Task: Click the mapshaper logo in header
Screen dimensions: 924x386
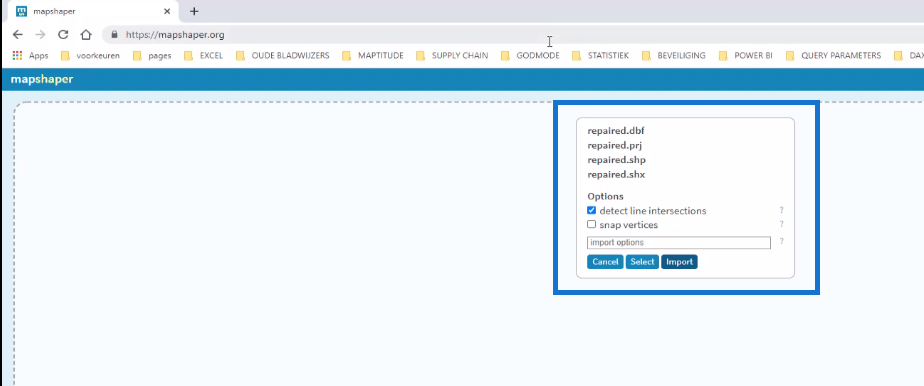Action: [42, 79]
